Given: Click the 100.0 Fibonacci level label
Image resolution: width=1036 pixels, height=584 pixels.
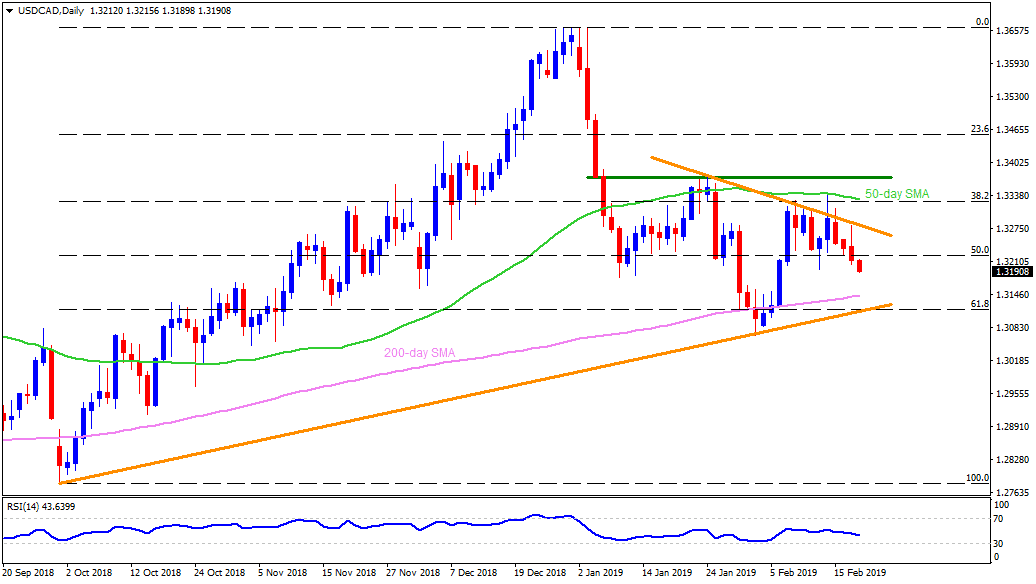Looking at the screenshot, I should (x=977, y=478).
